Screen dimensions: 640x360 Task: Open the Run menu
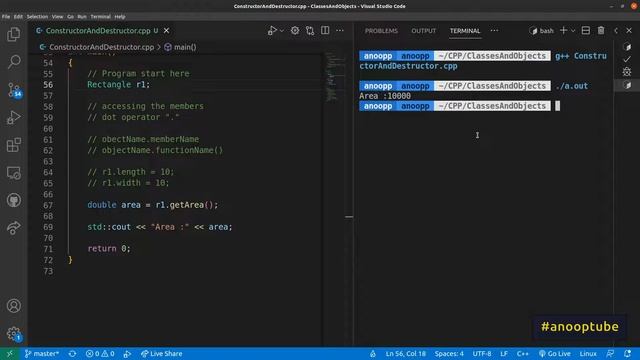click(82, 17)
